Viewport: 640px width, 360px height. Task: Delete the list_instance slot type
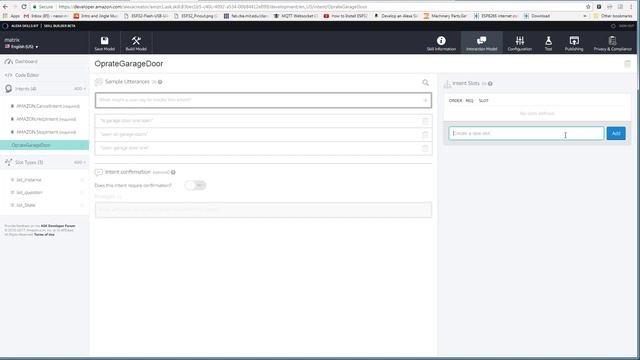[x=82, y=180]
